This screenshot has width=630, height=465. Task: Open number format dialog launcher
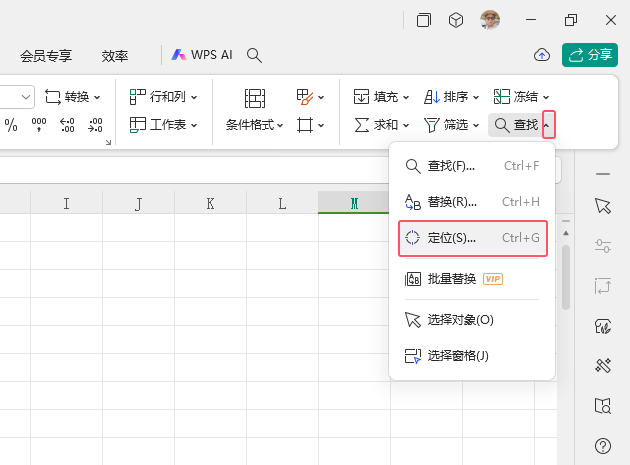pos(108,142)
